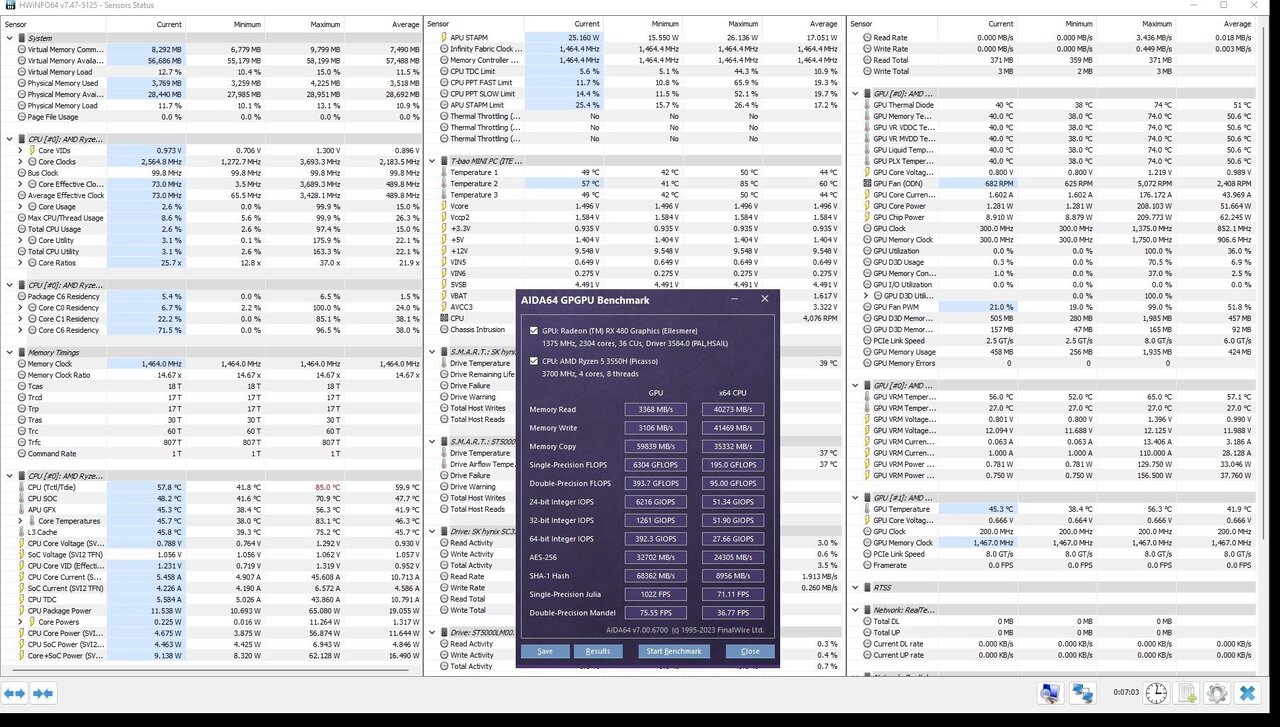Click Save in AIDA64 benchmark dialog
Screen dimensions: 1280x727
coord(545,651)
